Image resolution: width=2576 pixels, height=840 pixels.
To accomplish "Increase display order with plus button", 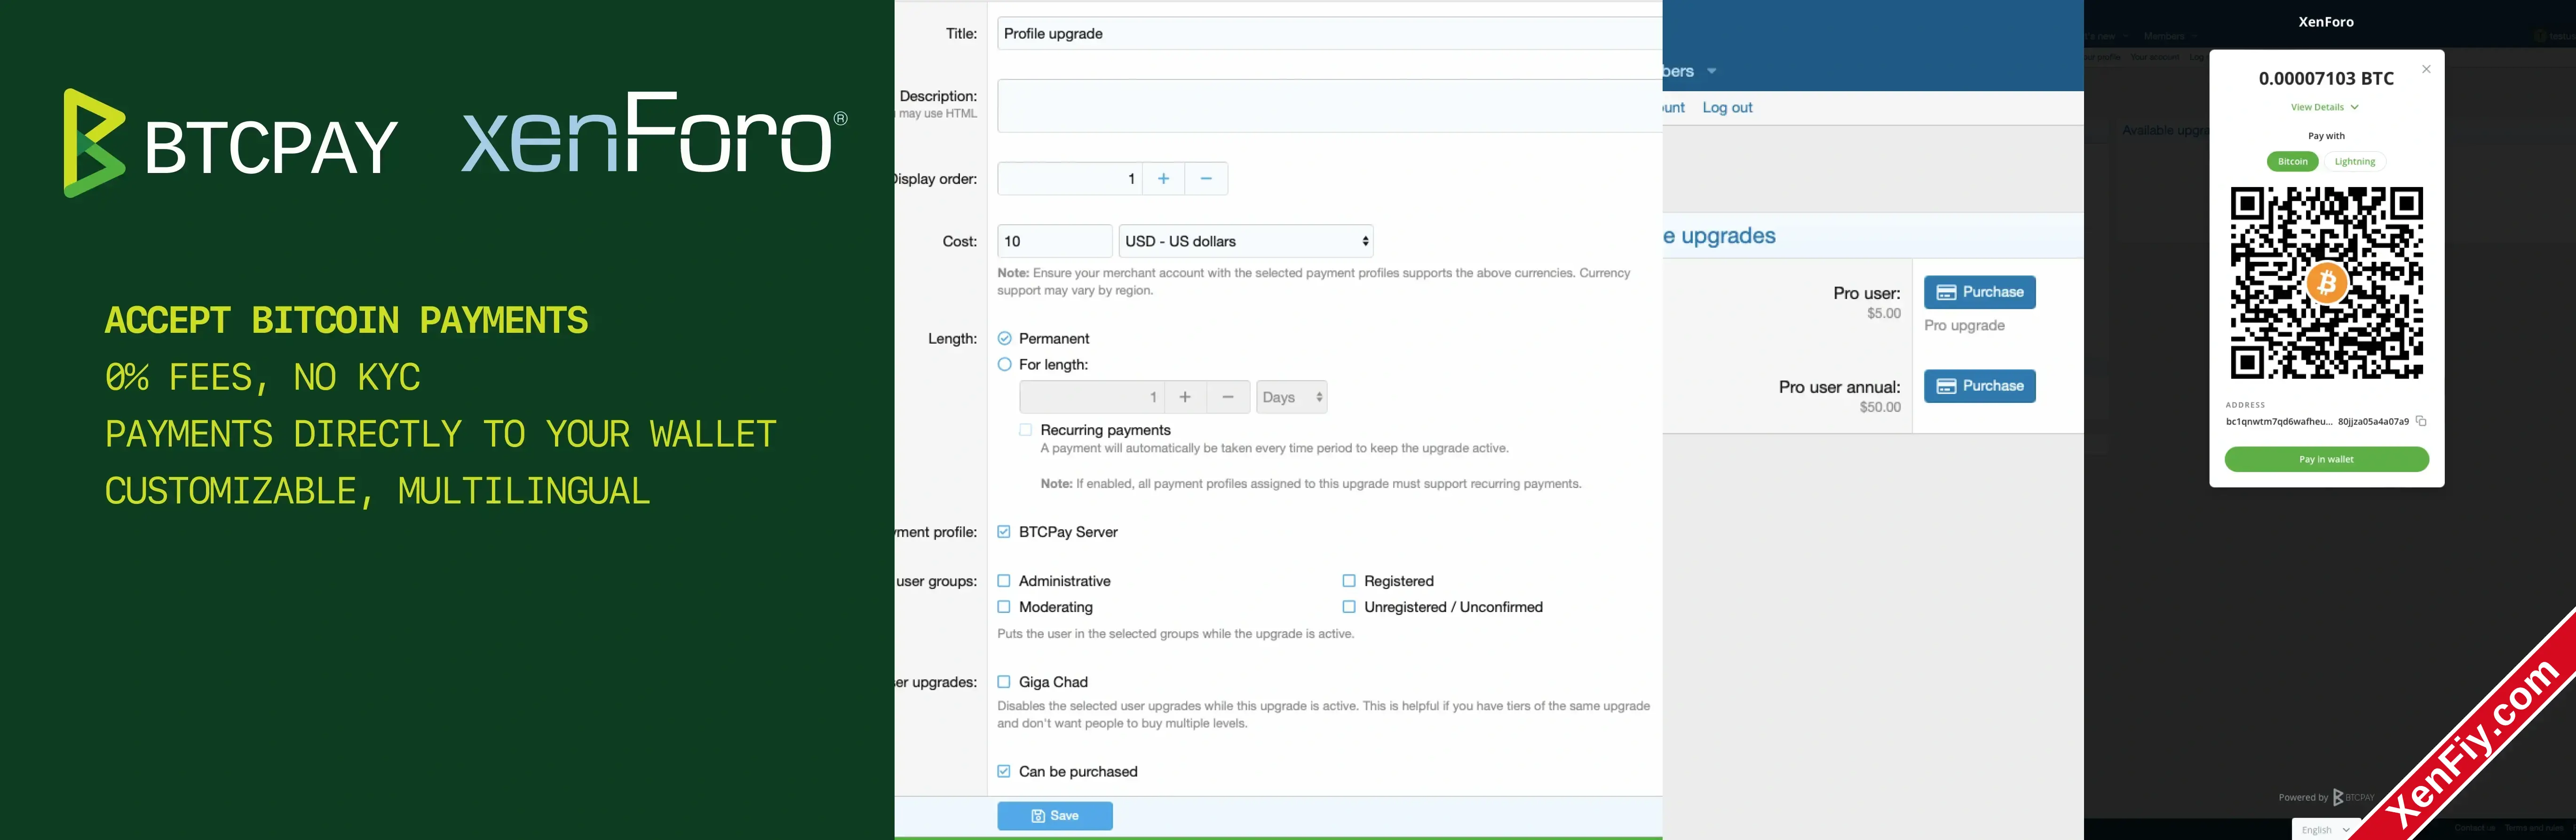I will [1163, 179].
